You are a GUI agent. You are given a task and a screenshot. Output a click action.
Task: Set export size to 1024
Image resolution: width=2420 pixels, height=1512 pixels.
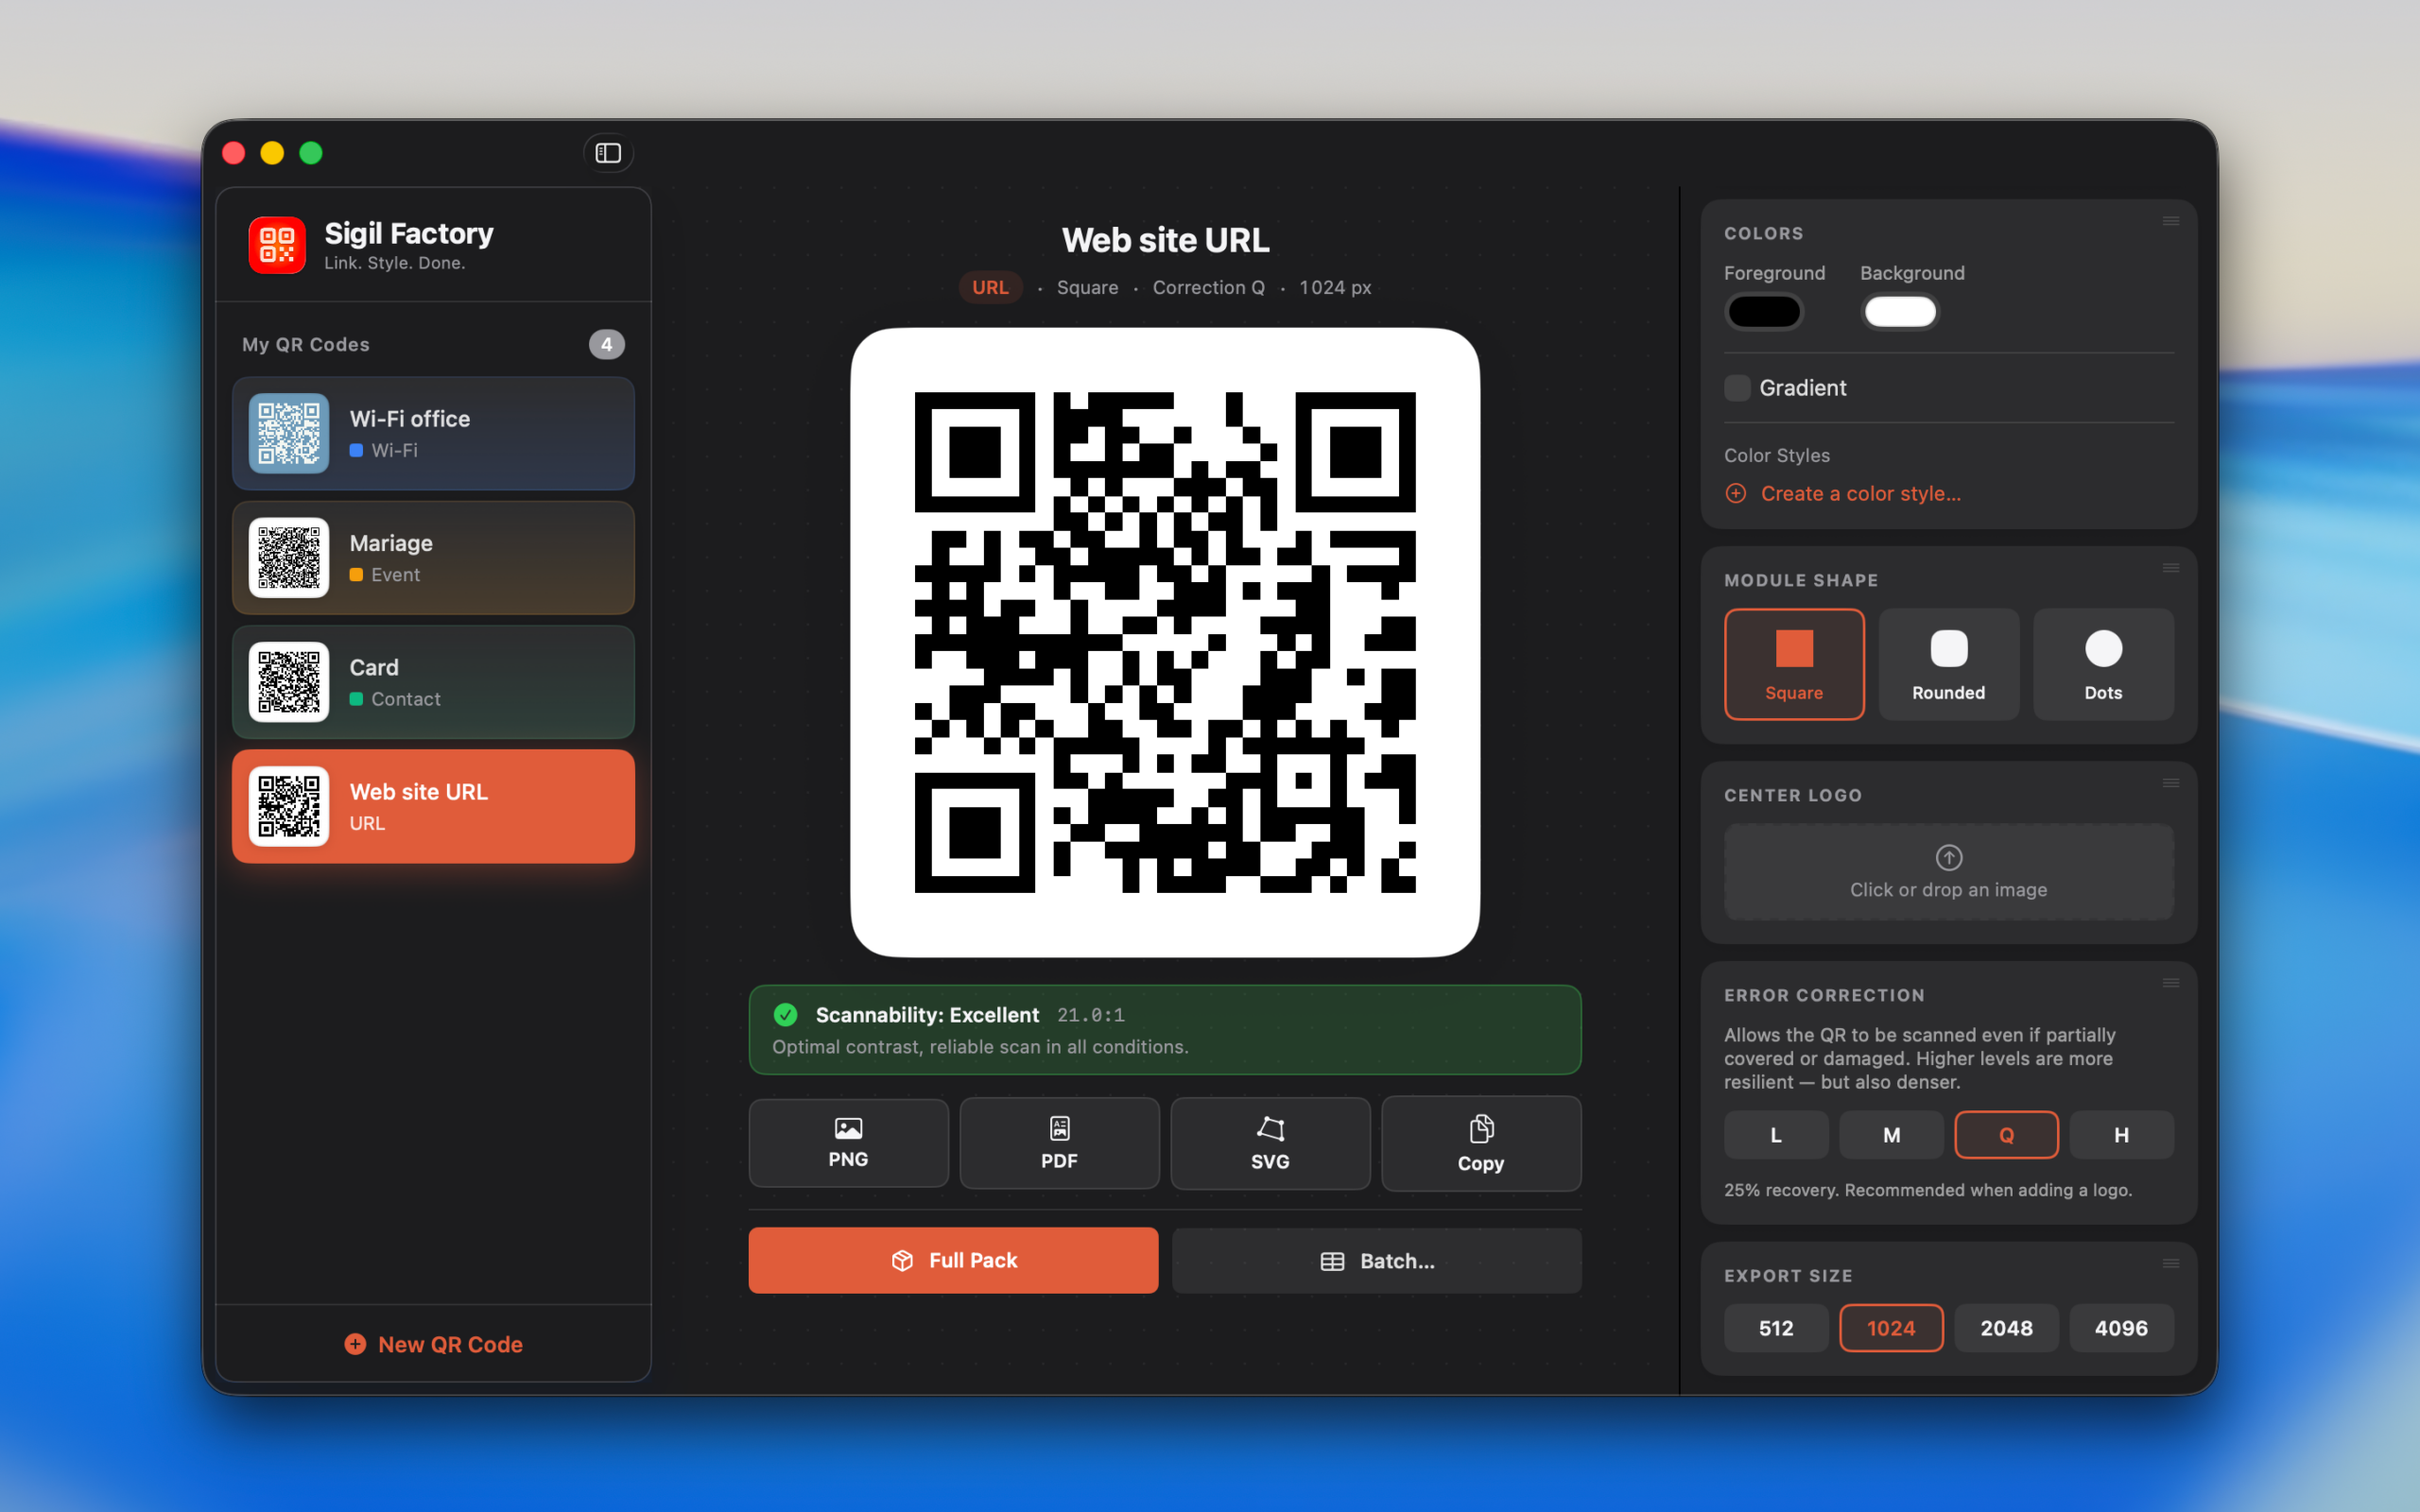[1891, 1328]
